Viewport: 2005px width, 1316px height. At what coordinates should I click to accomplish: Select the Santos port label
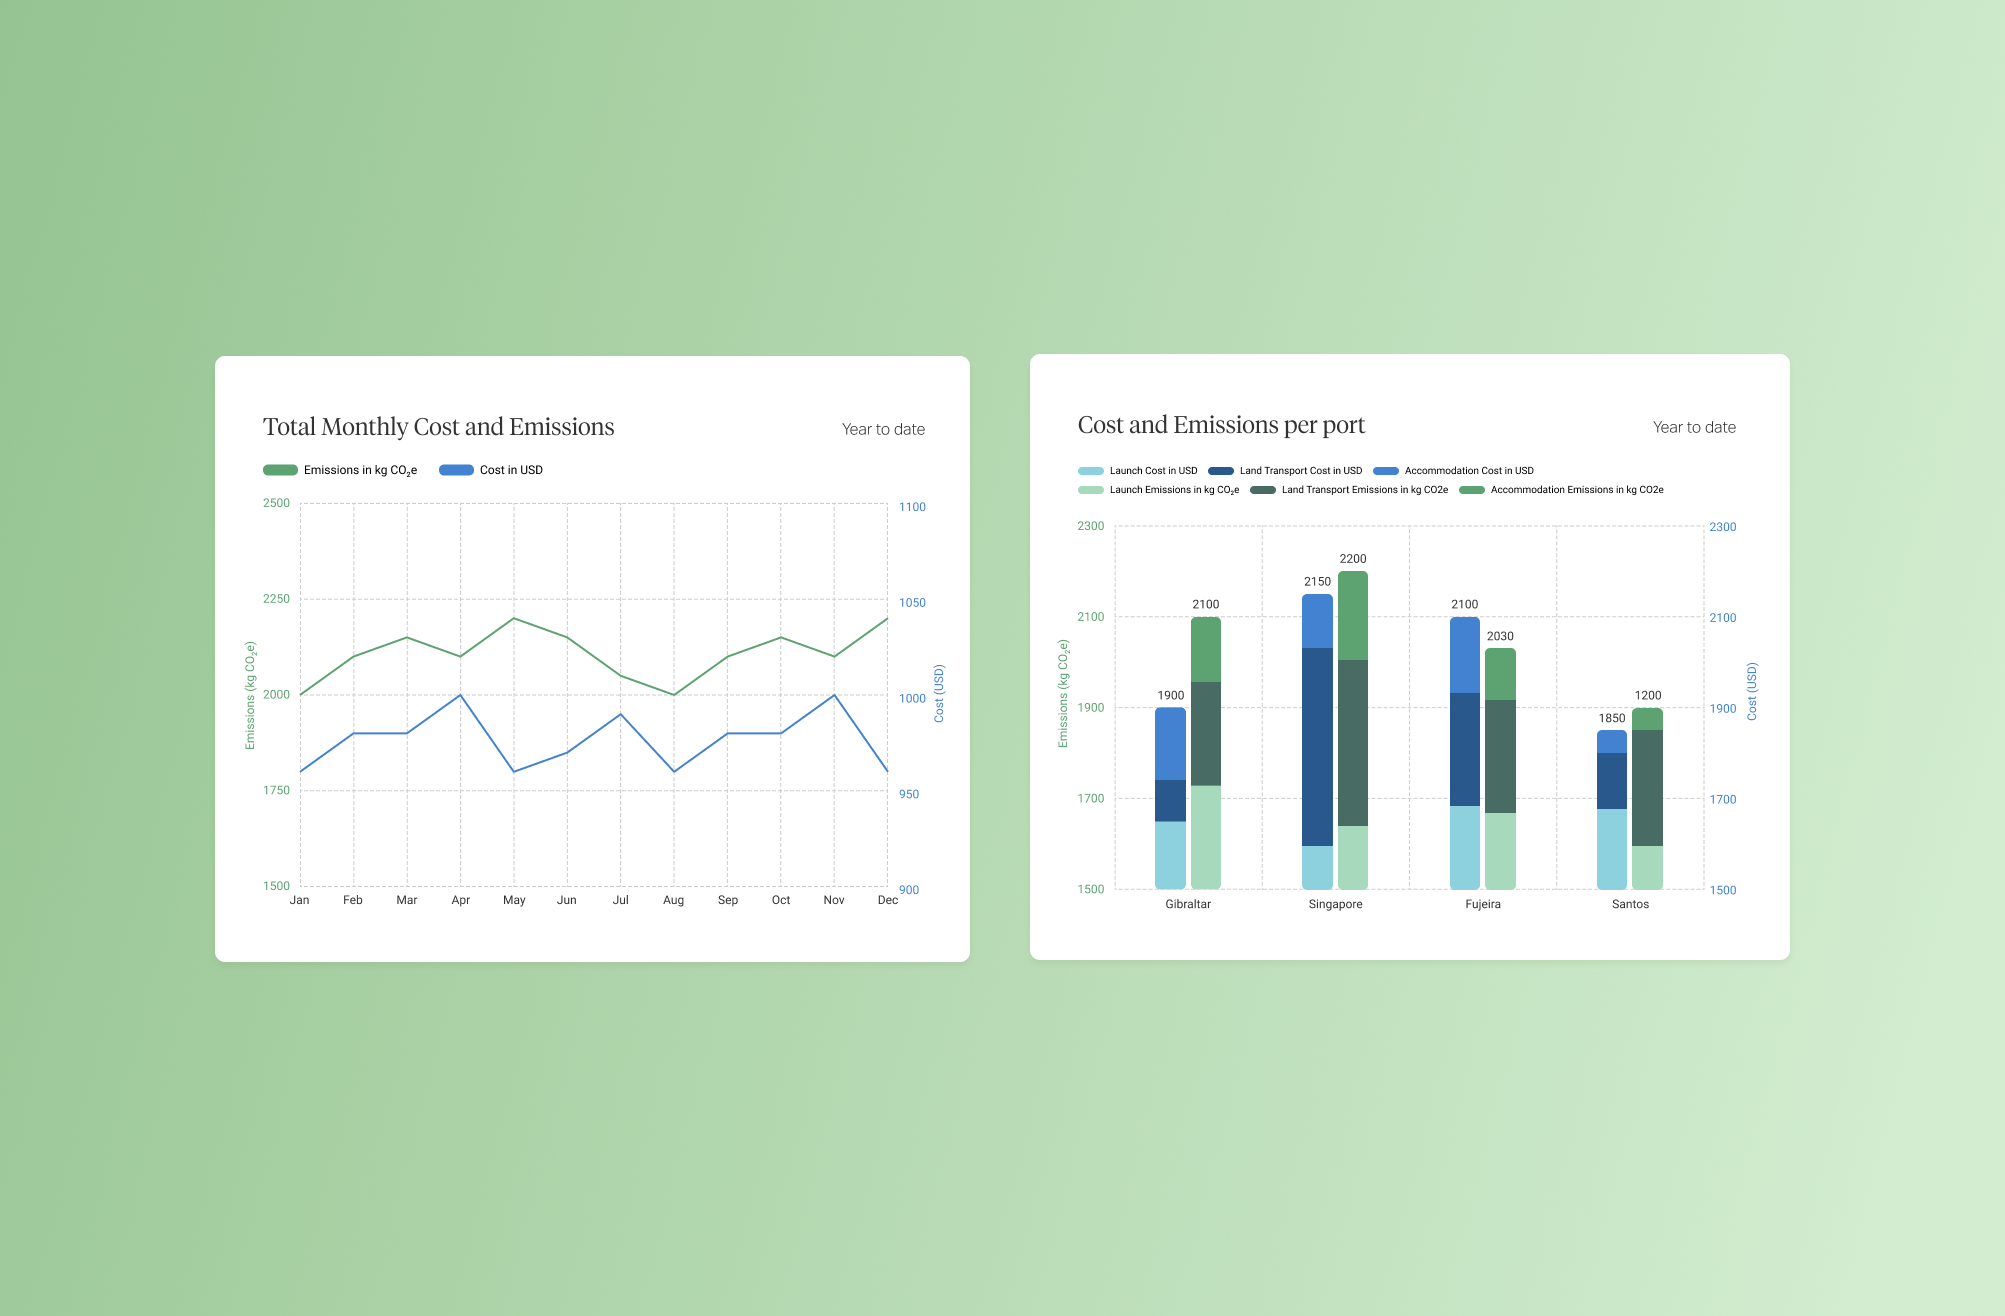[1630, 904]
